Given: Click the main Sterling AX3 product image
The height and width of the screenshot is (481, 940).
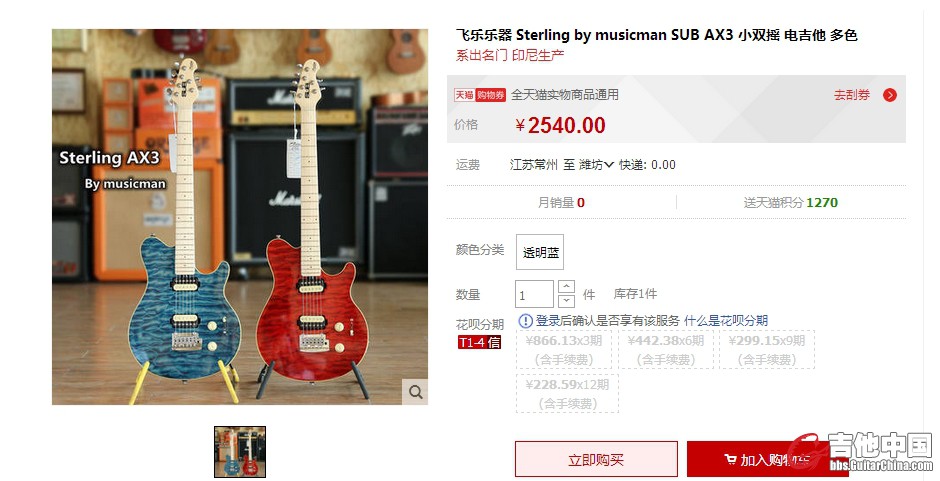Looking at the screenshot, I should (240, 217).
